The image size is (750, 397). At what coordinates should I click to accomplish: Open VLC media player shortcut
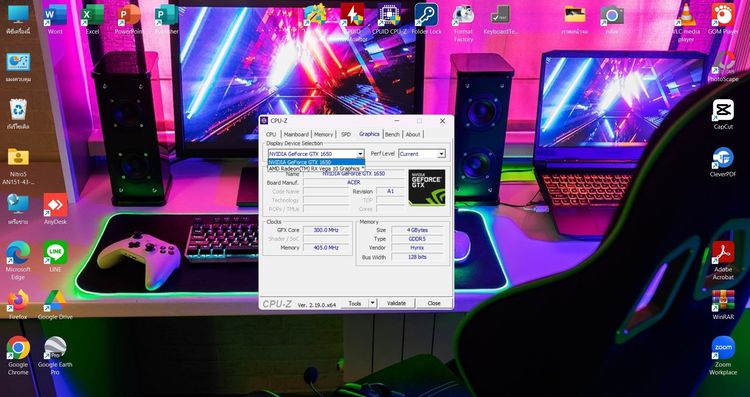point(686,22)
